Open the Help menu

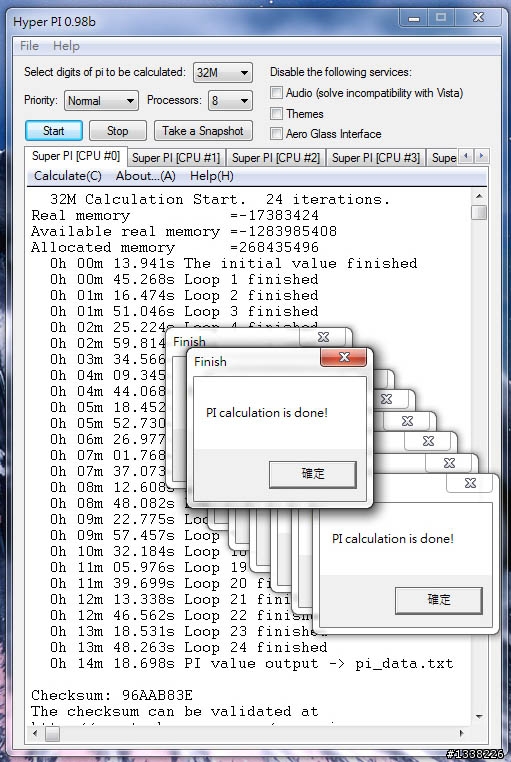click(x=66, y=46)
